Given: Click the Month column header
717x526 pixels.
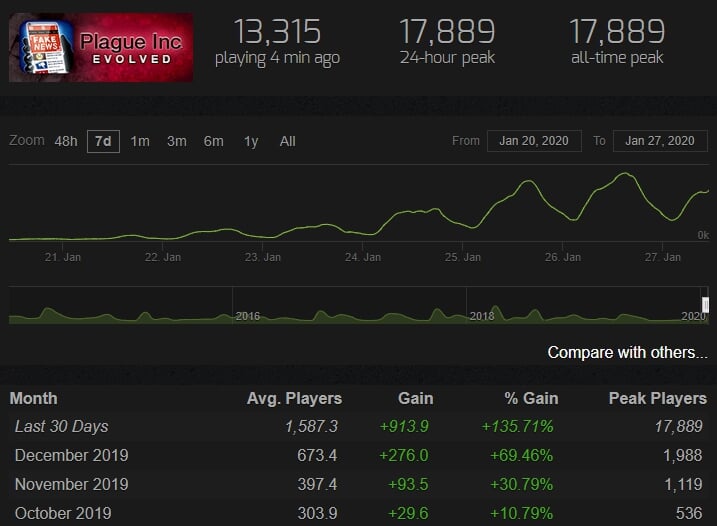Looking at the screenshot, I should point(33,398).
